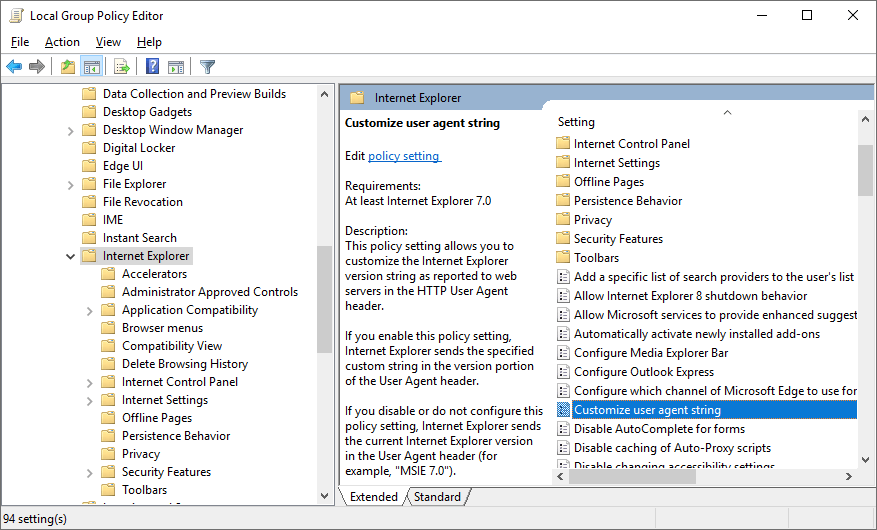877x530 pixels.
Task: Expand the Application Compatibility tree node
Action: (90, 310)
